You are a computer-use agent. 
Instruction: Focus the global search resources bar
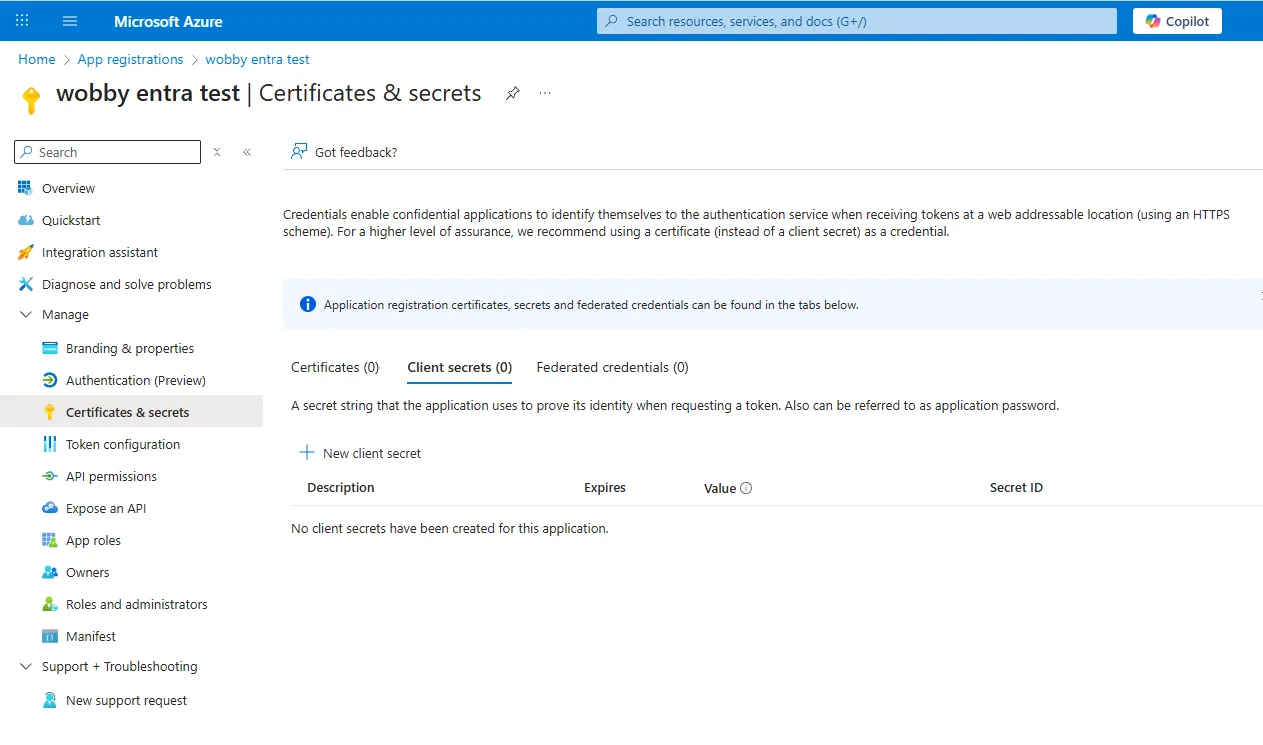point(856,21)
